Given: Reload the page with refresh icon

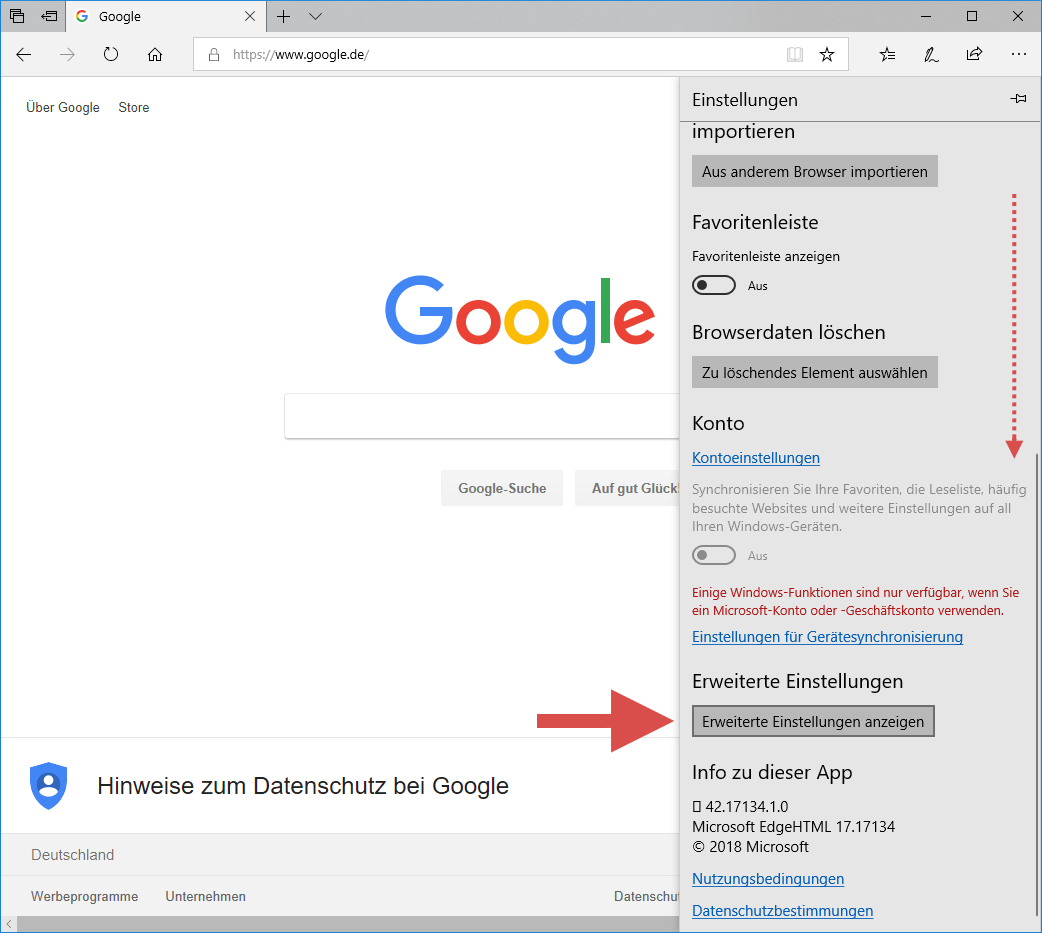Looking at the screenshot, I should click(x=111, y=54).
